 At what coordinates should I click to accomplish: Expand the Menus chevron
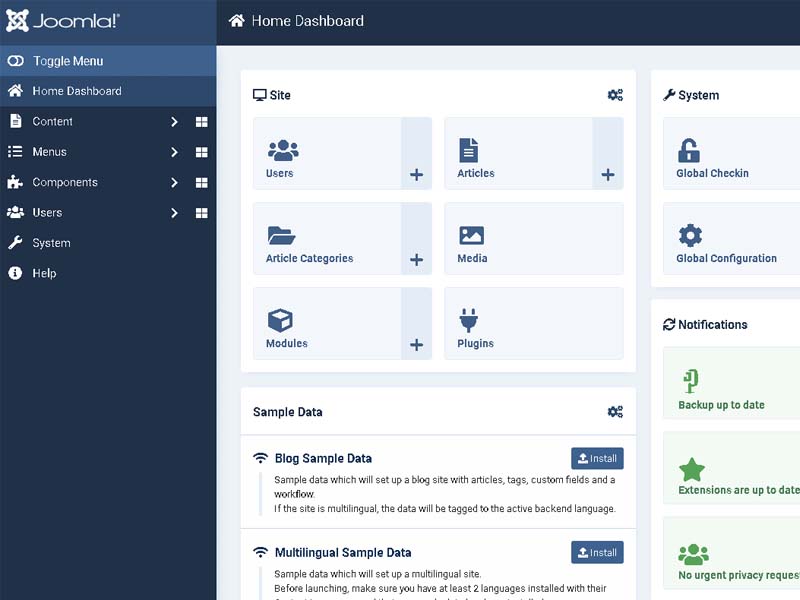click(x=174, y=152)
